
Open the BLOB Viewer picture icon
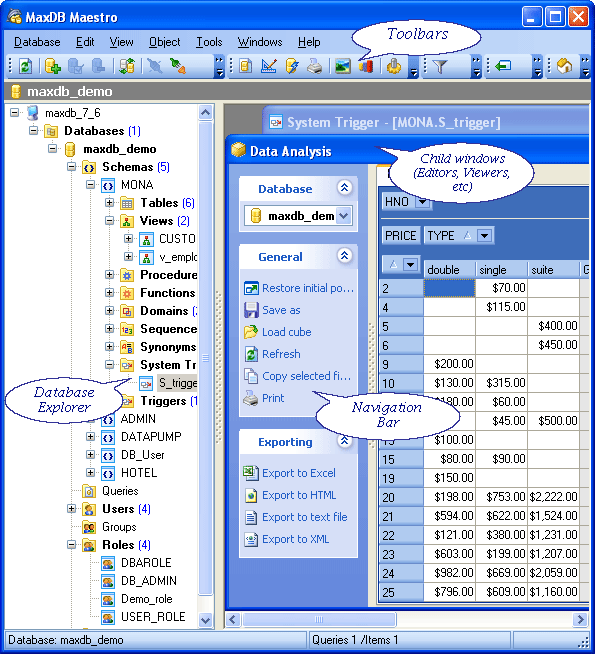point(343,66)
